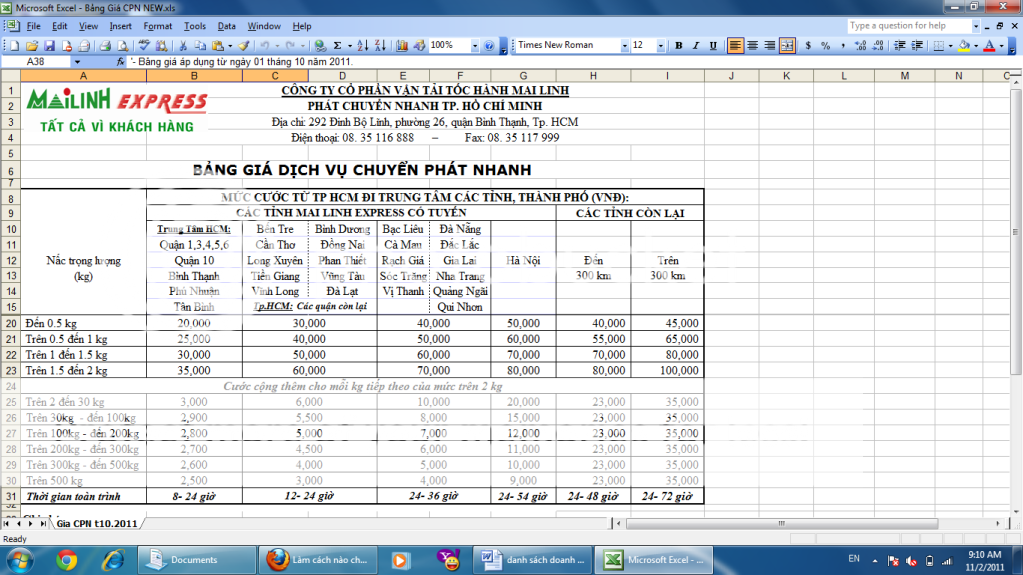Create a new blank workbook
The width and height of the screenshot is (1023, 575).
pos(14,46)
